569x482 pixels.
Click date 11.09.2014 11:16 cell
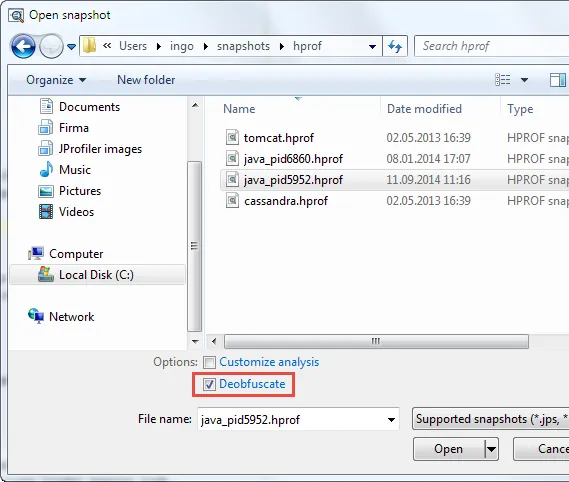pyautogui.click(x=428, y=180)
